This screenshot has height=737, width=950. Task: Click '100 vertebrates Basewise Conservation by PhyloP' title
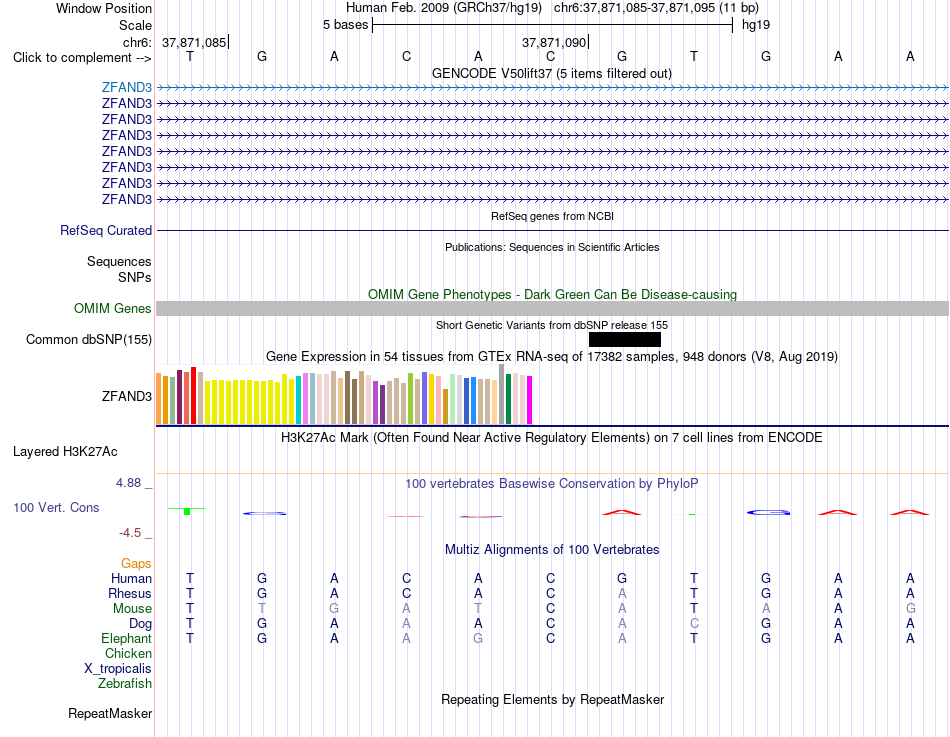click(552, 484)
